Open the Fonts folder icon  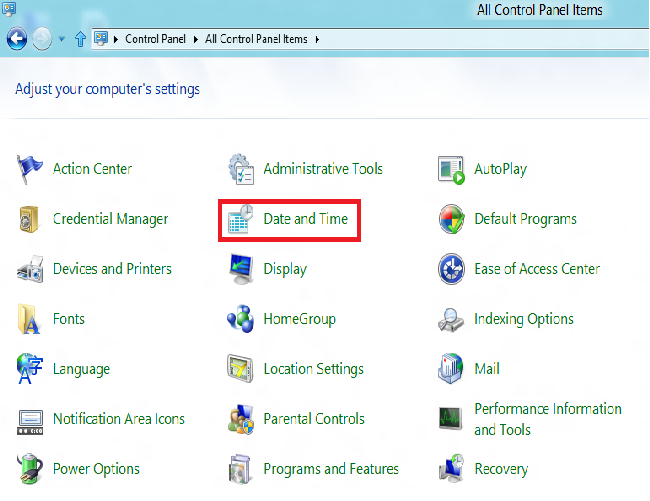(x=29, y=319)
